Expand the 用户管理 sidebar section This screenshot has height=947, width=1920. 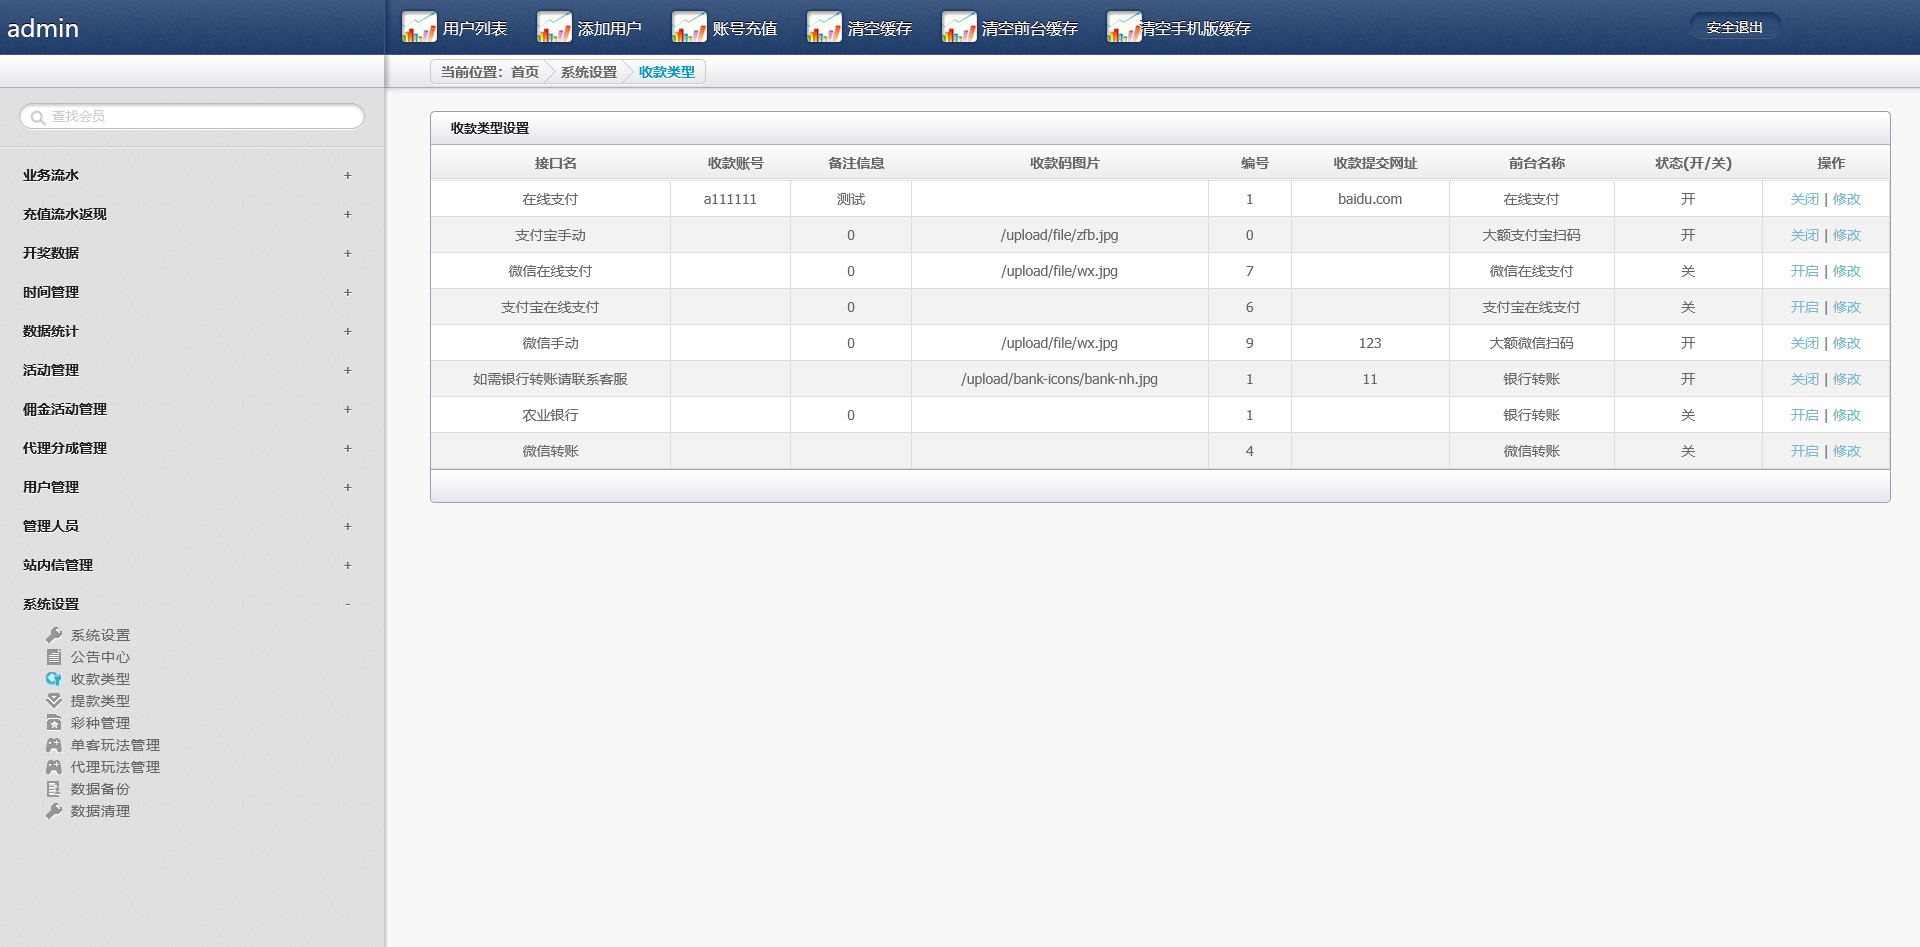tap(347, 487)
